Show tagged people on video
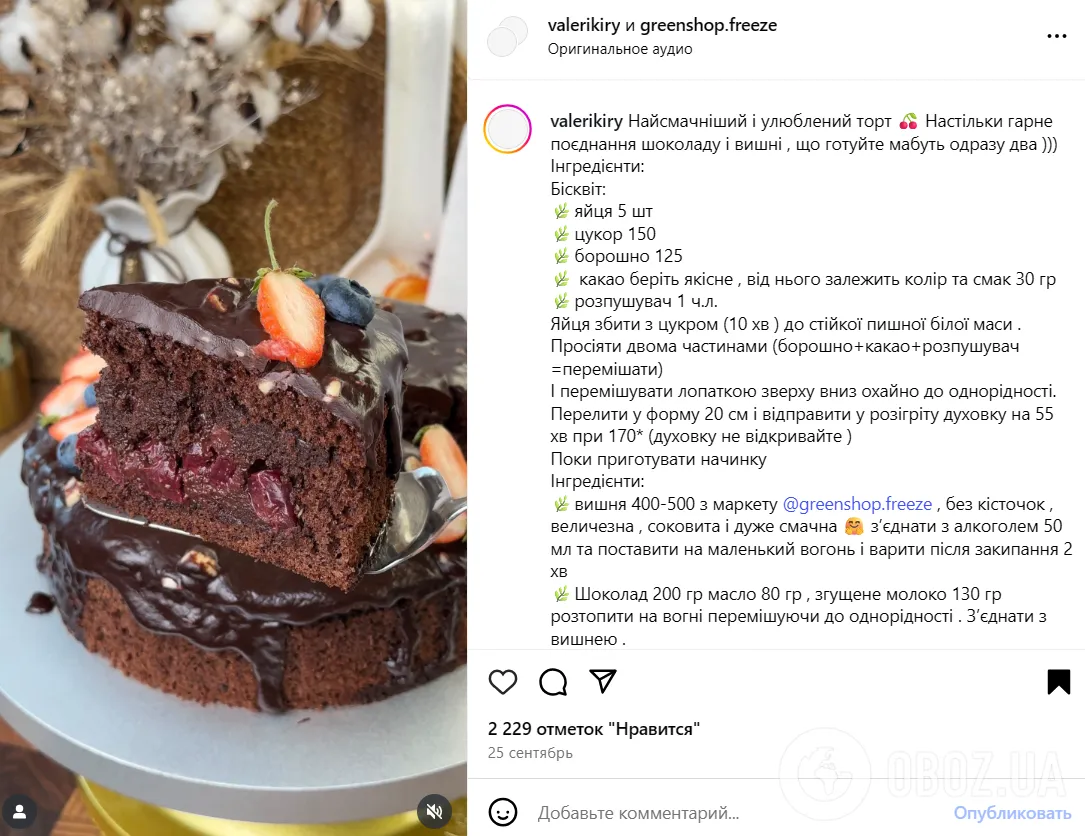Image resolution: width=1085 pixels, height=836 pixels. (19, 812)
